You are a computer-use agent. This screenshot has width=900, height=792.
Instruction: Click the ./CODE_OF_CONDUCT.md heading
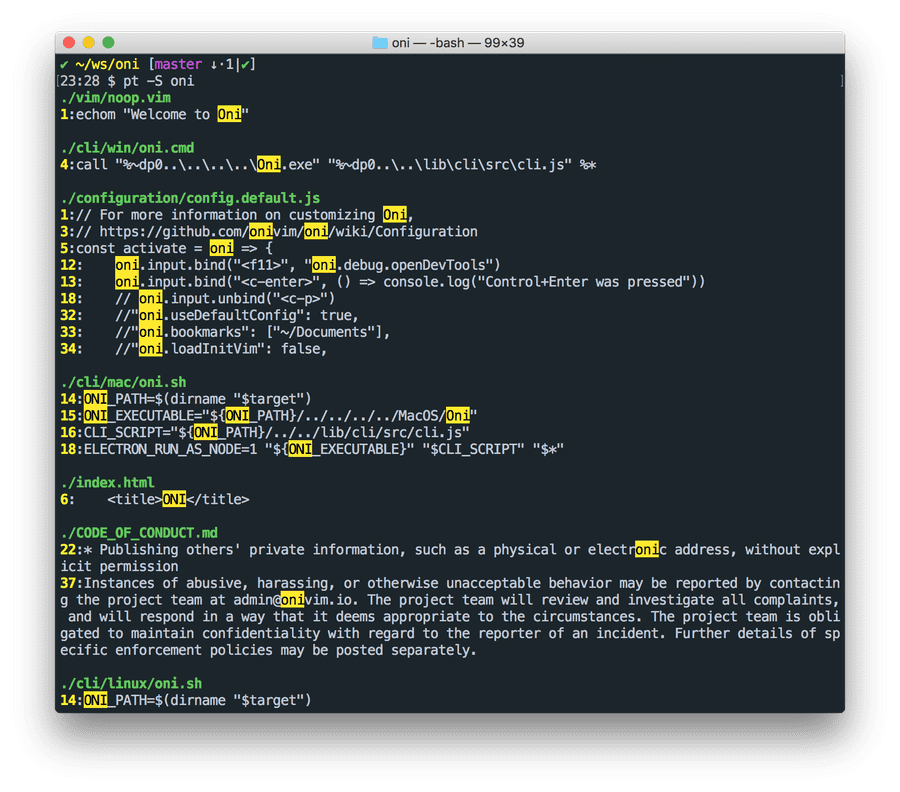tap(142, 532)
